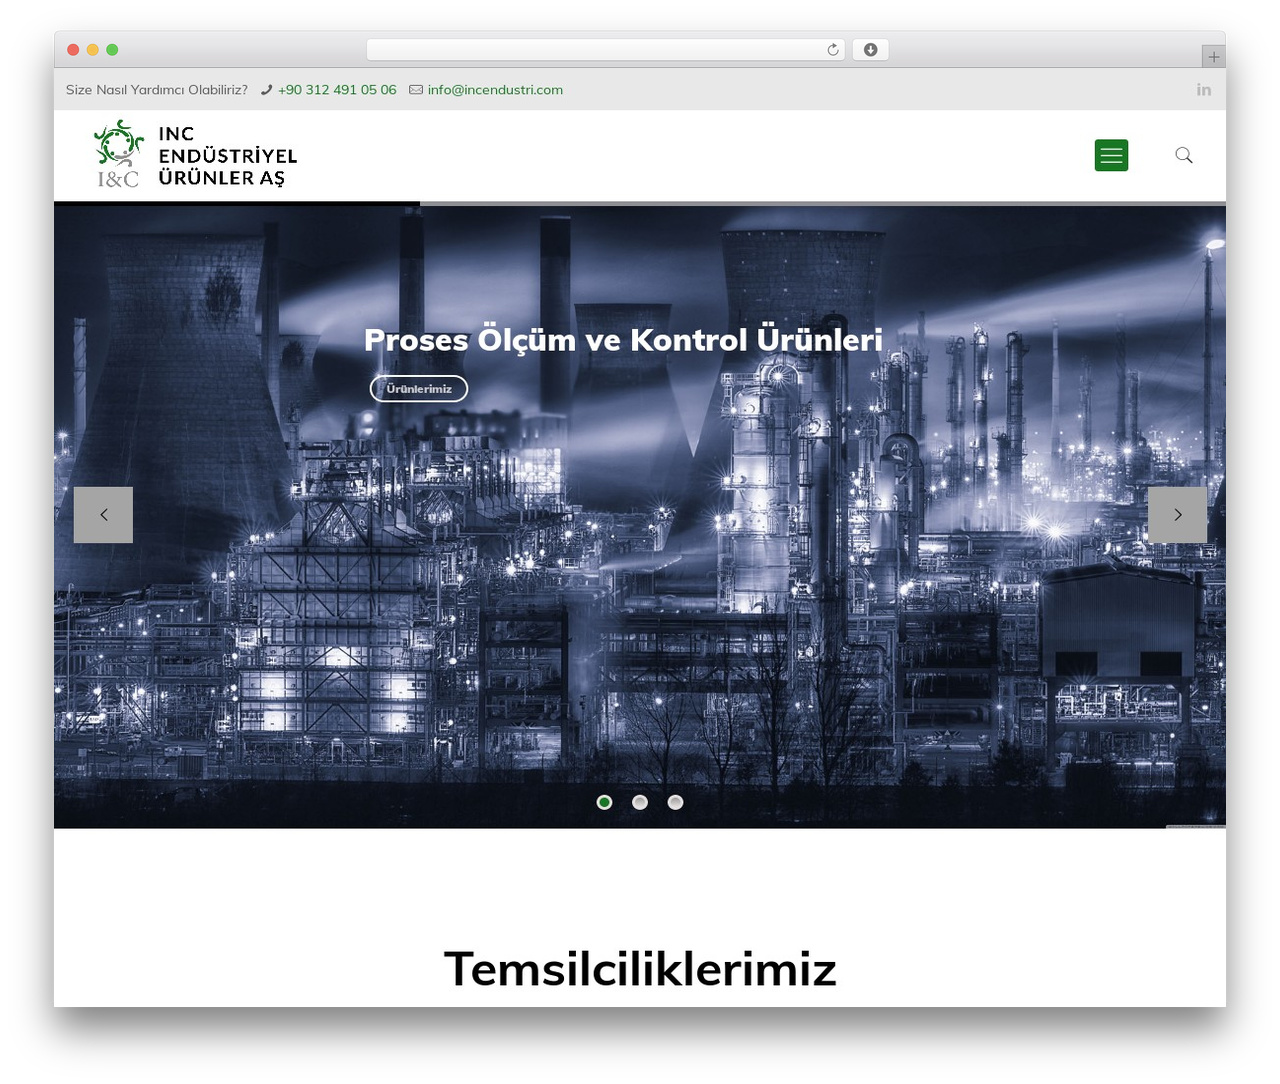Click the Temsilciliklerimiz heading
Image resolution: width=1280 pixels, height=1084 pixels.
(640, 968)
